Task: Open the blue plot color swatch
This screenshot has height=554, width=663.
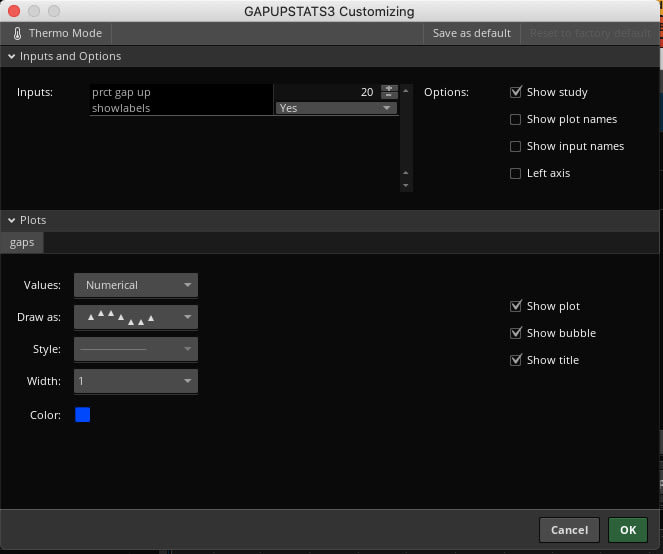Action: (x=82, y=415)
